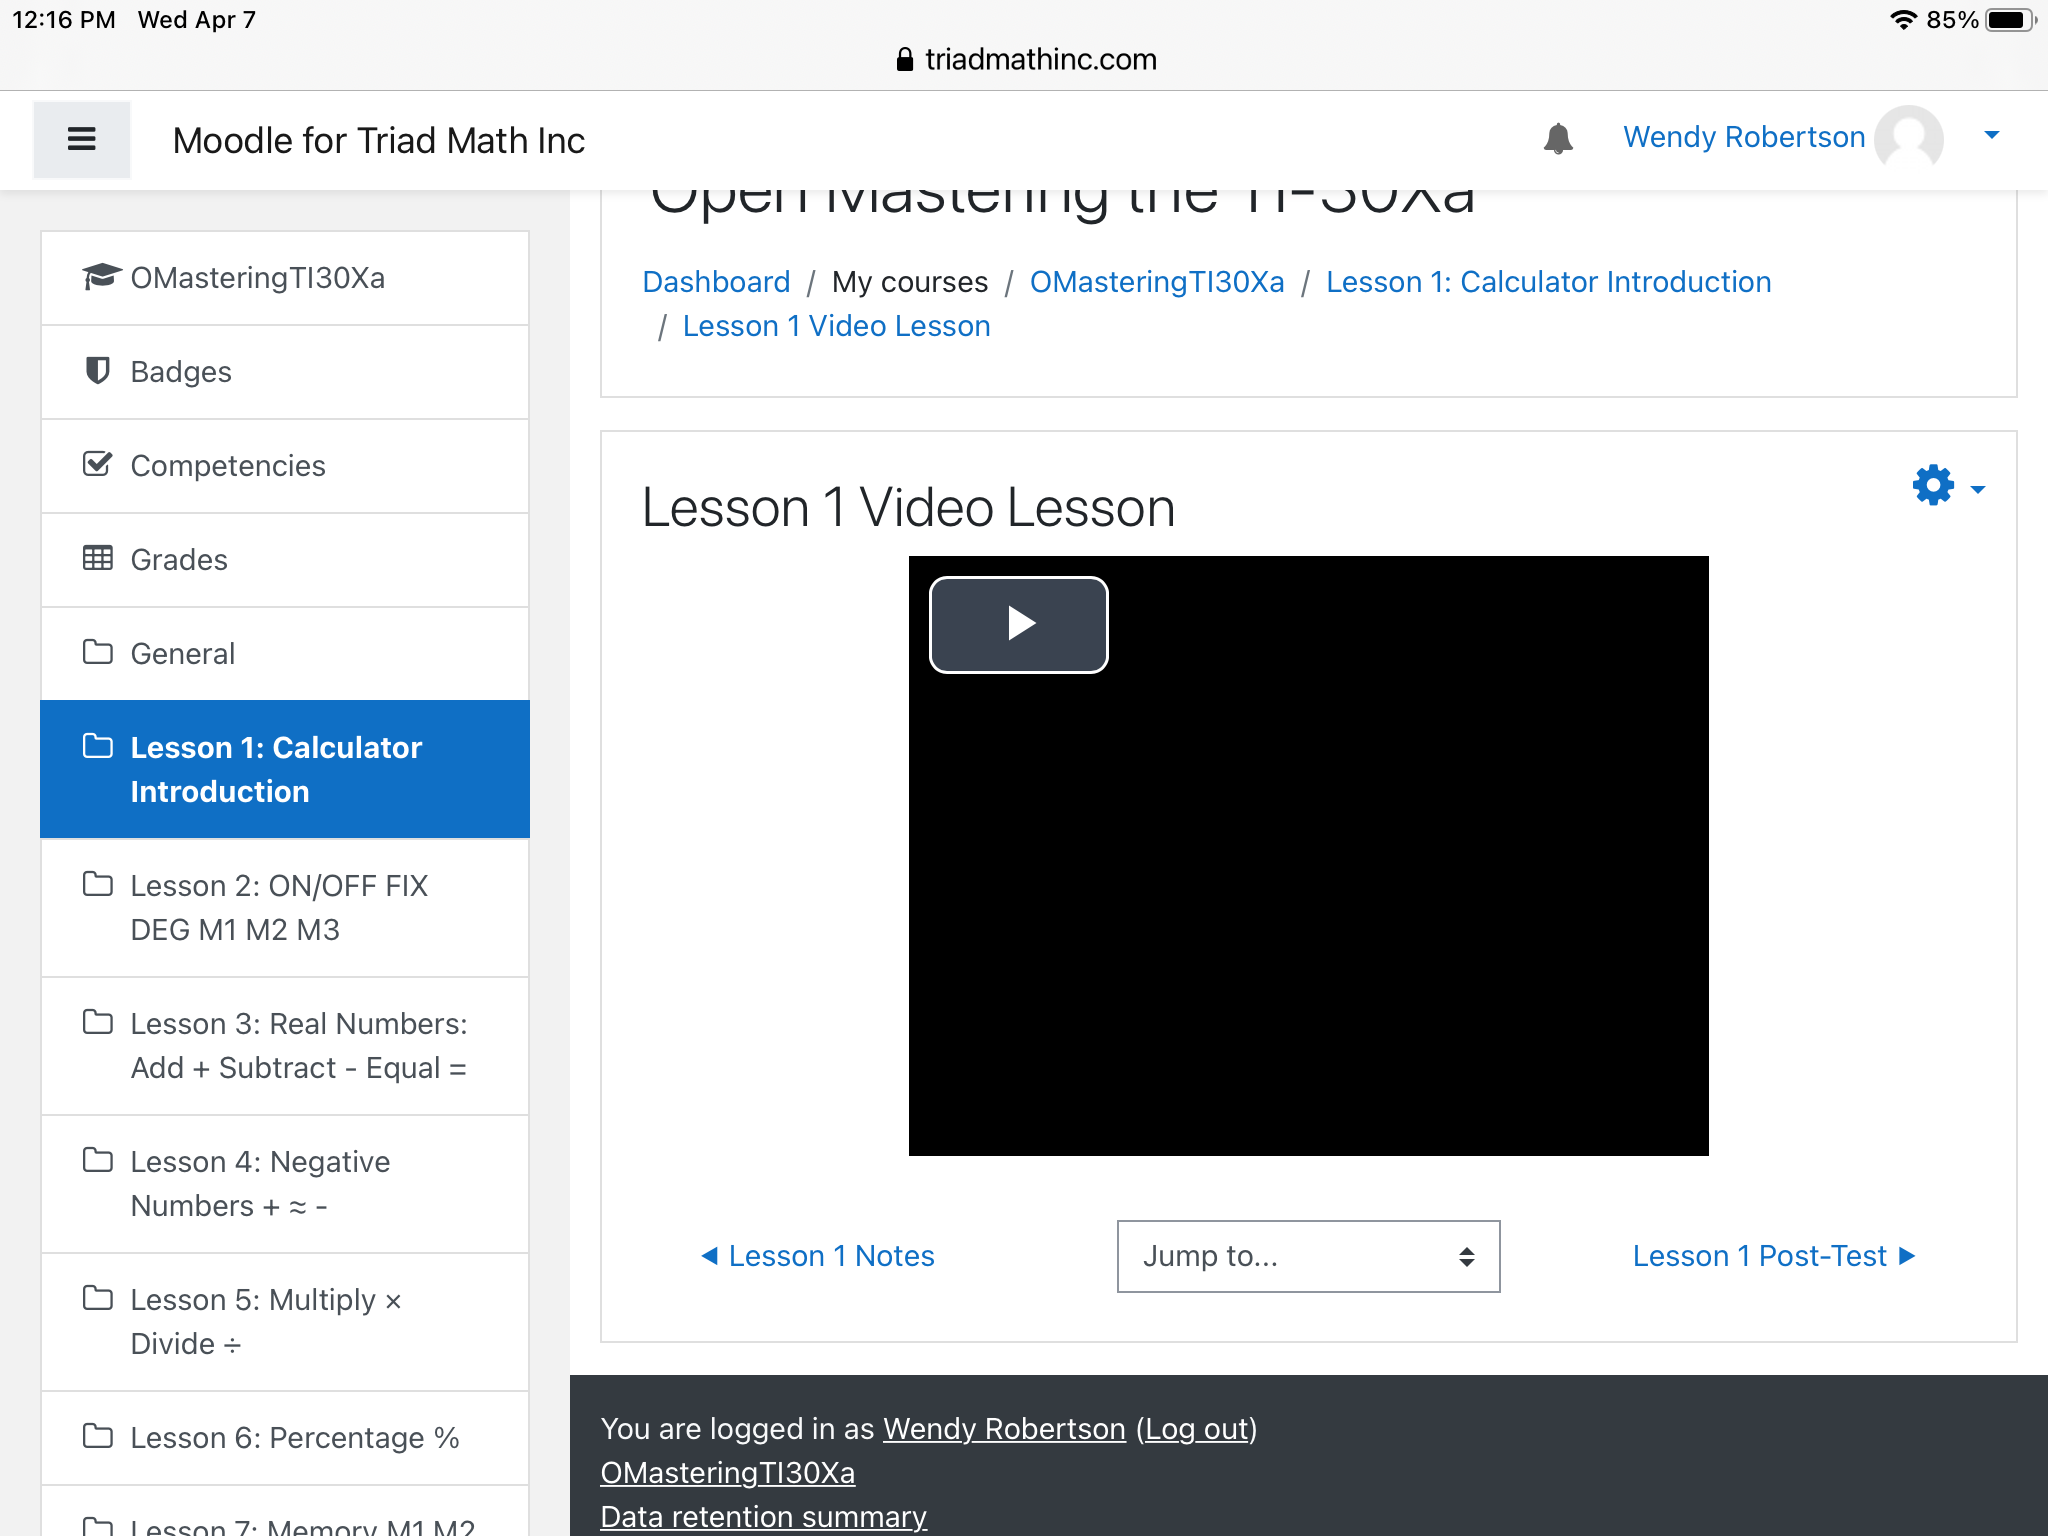The height and width of the screenshot is (1536, 2048).
Task: Click the Lesson 3 folder icon
Action: 97,1022
